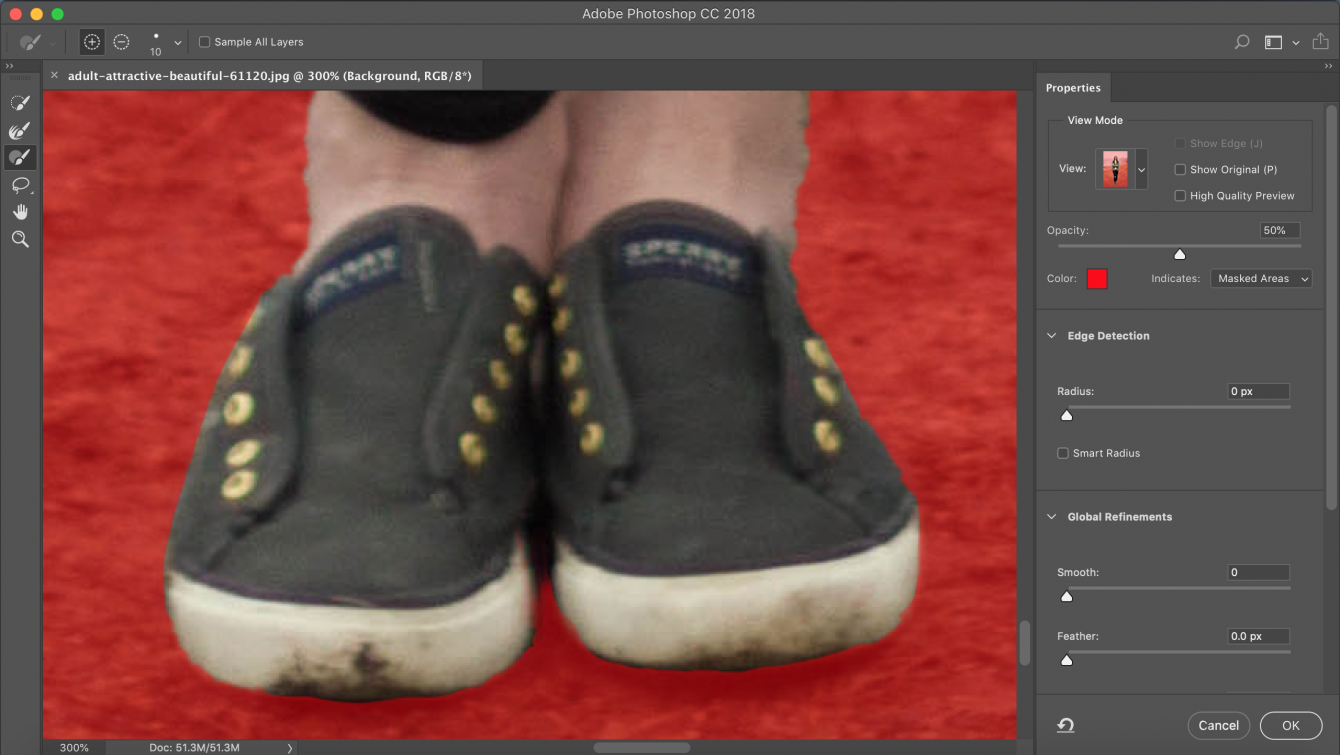Collapse the Global Refinements section
Image resolution: width=1340 pixels, height=755 pixels.
[x=1051, y=517]
